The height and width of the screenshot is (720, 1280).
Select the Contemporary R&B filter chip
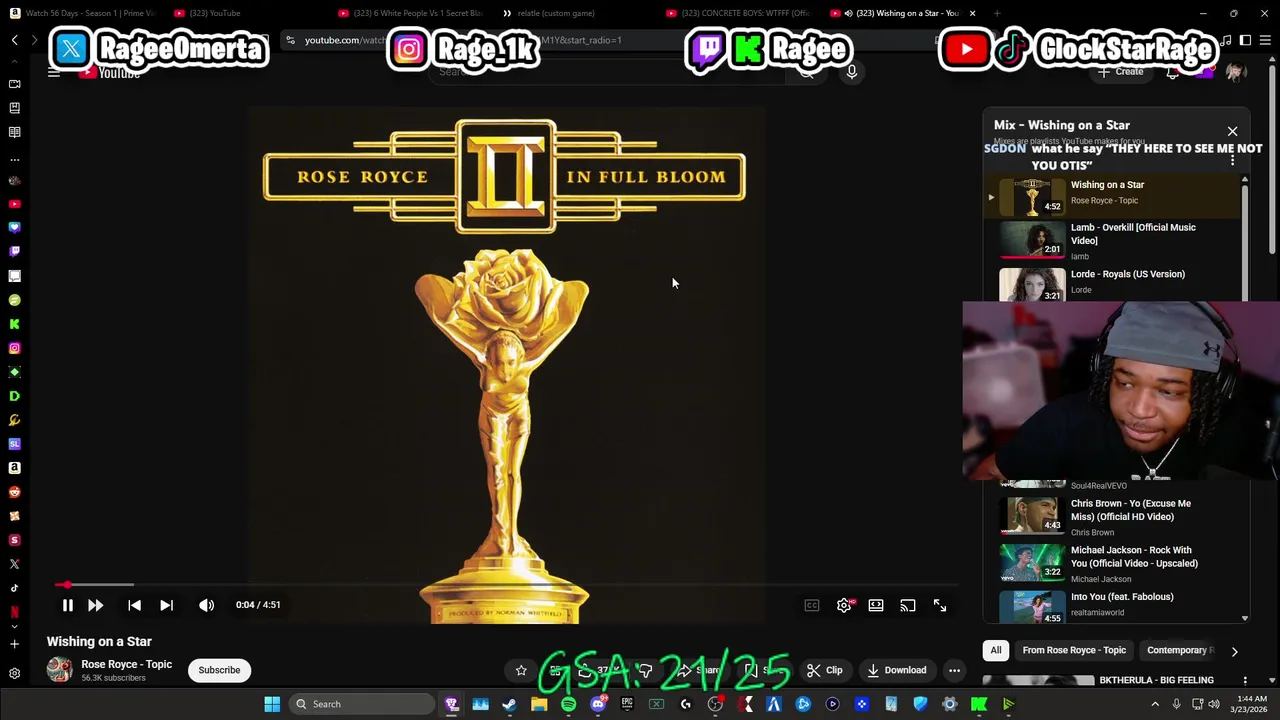click(x=1179, y=650)
